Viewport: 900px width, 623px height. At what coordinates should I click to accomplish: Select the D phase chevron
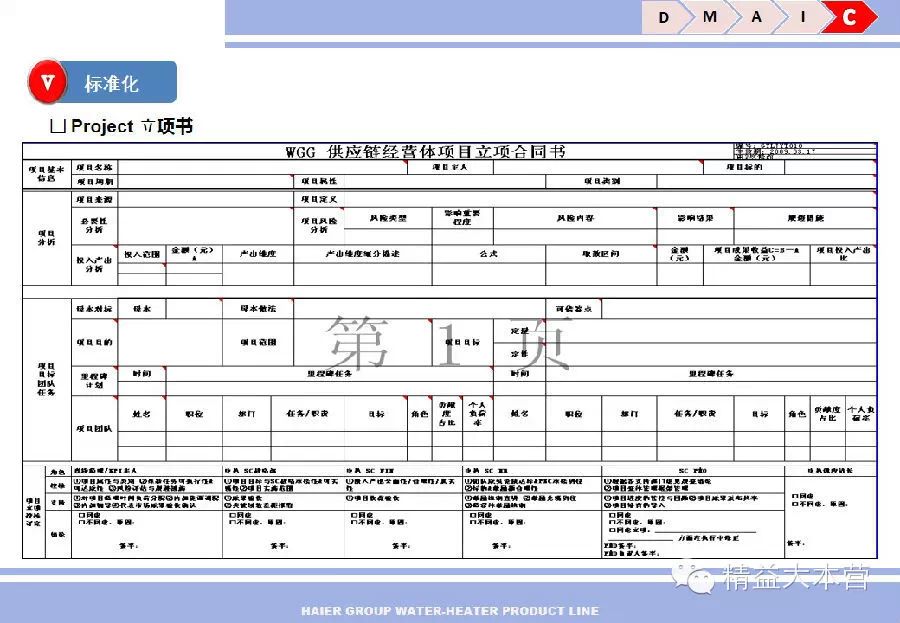pyautogui.click(x=664, y=17)
